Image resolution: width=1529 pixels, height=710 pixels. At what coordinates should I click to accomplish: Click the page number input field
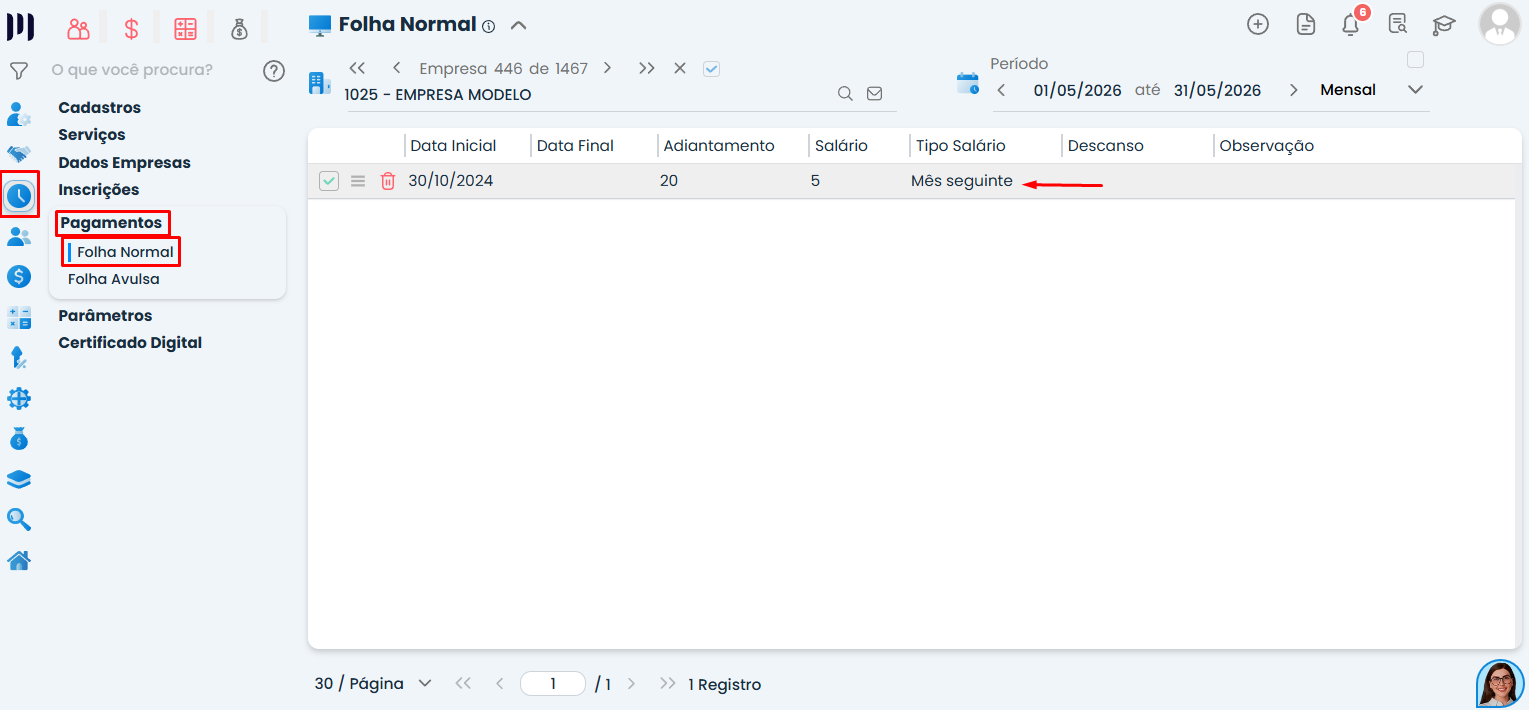tap(553, 684)
